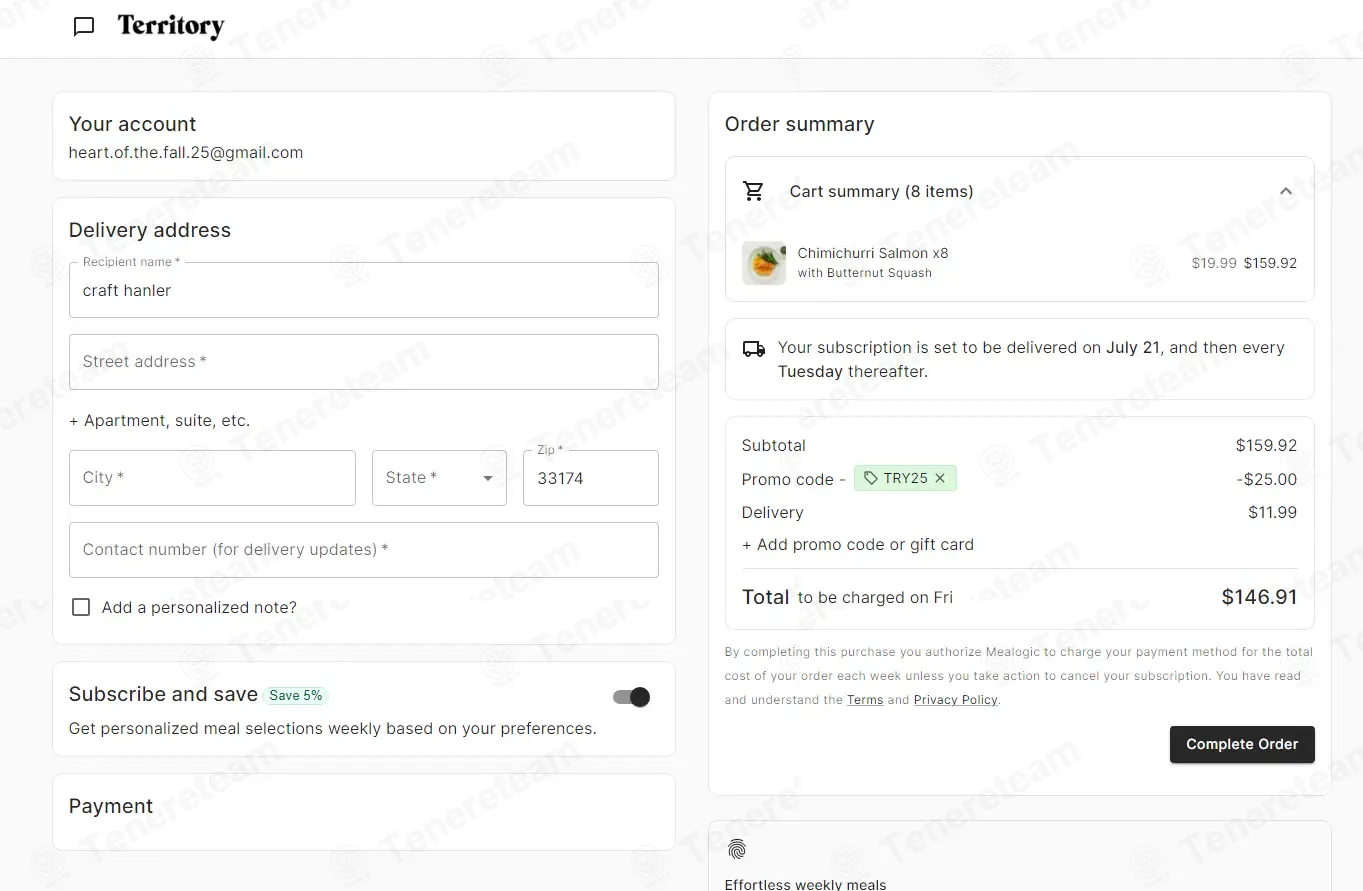Expand Apartment, suite, etc. field
This screenshot has width=1363, height=891.
160,421
